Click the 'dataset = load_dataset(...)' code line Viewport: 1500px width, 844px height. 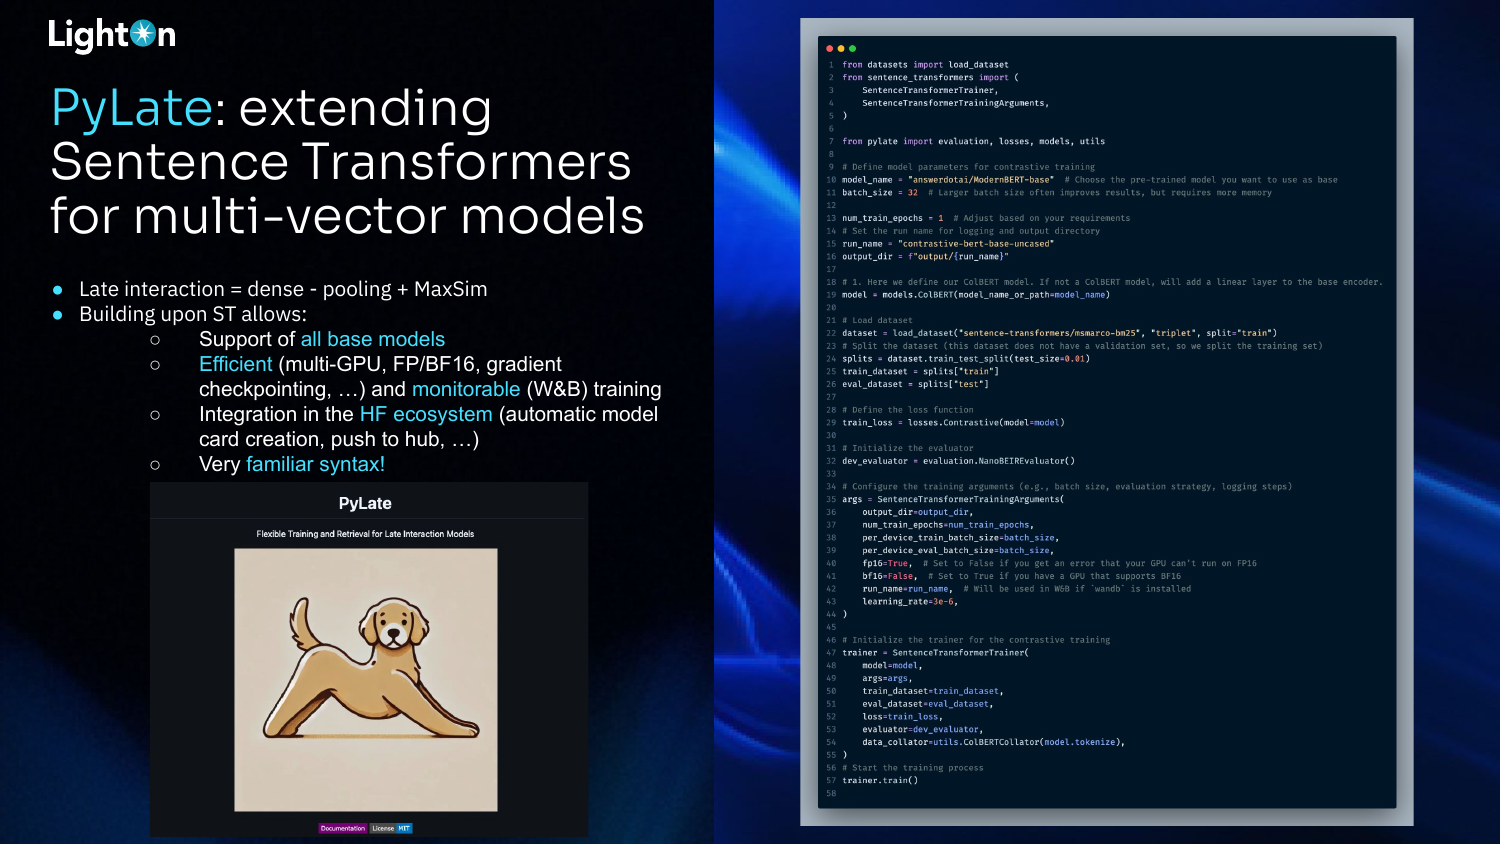tap(1059, 333)
